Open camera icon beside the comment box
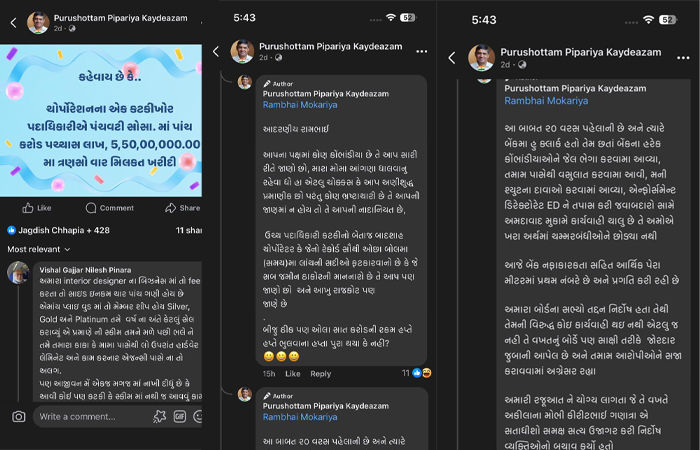The width and height of the screenshot is (700, 450). 18,417
